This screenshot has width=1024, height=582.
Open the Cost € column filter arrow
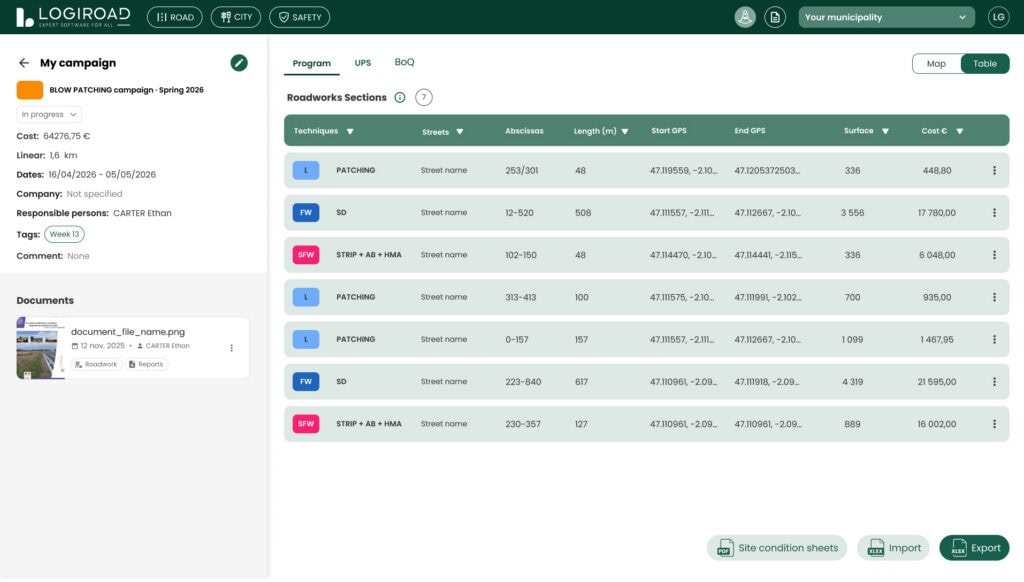959,131
